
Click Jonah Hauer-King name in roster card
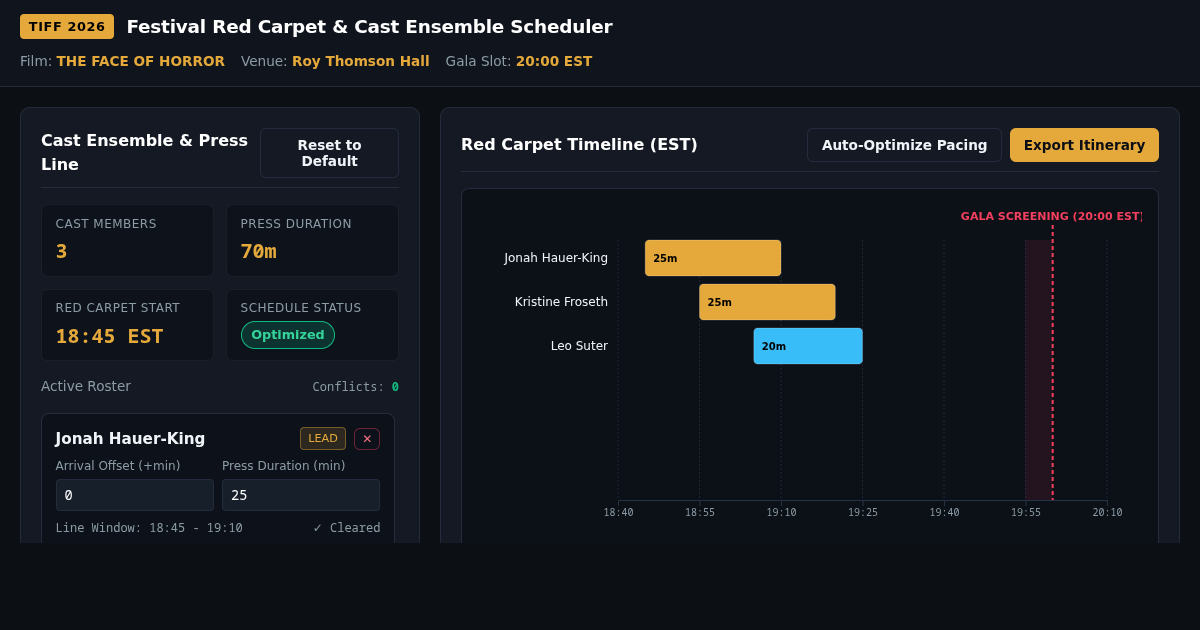(130, 439)
